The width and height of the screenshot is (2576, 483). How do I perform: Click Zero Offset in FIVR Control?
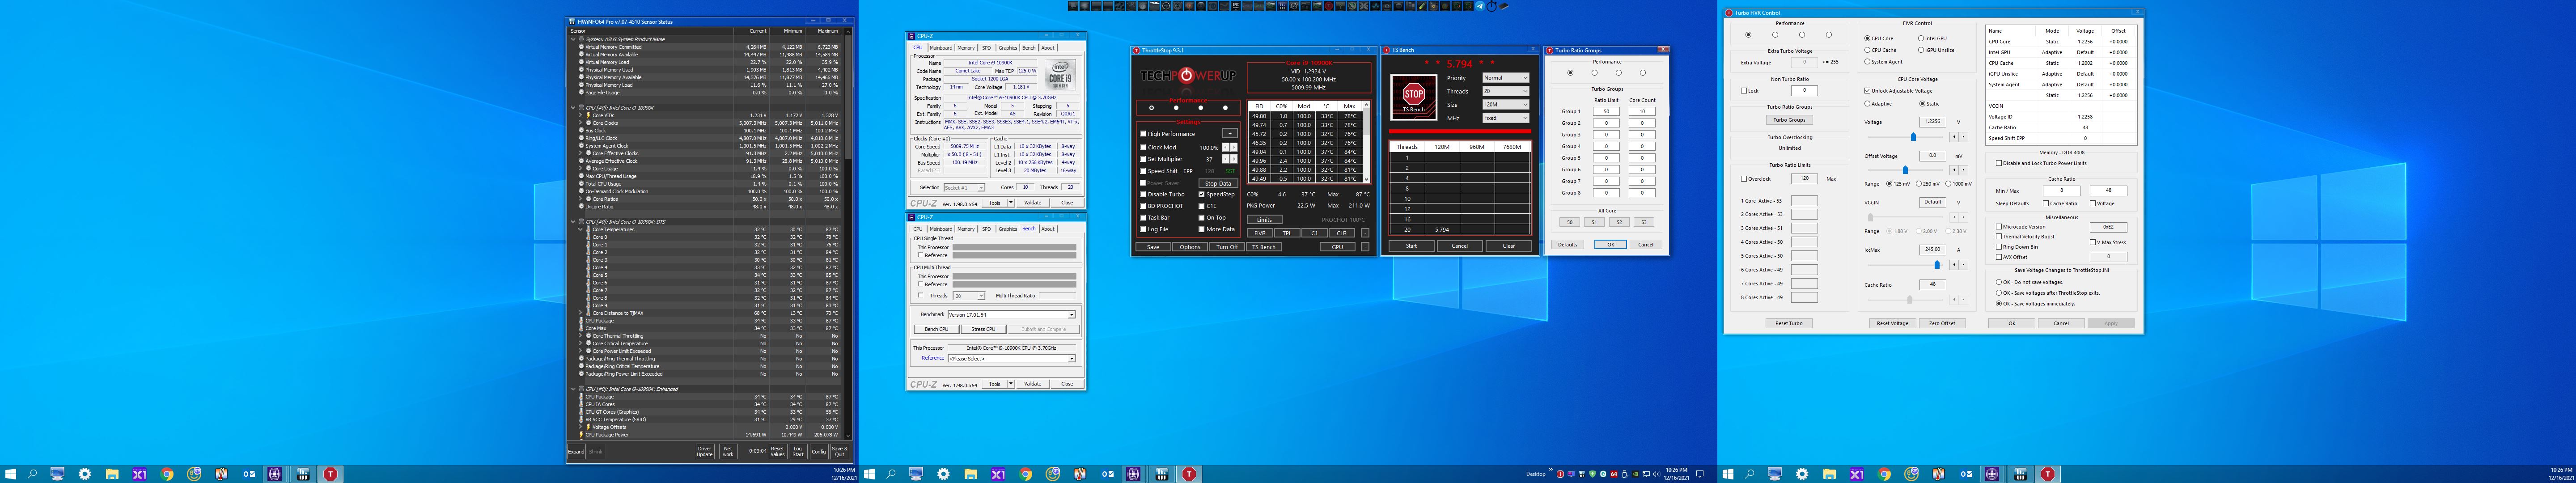pyautogui.click(x=1942, y=323)
